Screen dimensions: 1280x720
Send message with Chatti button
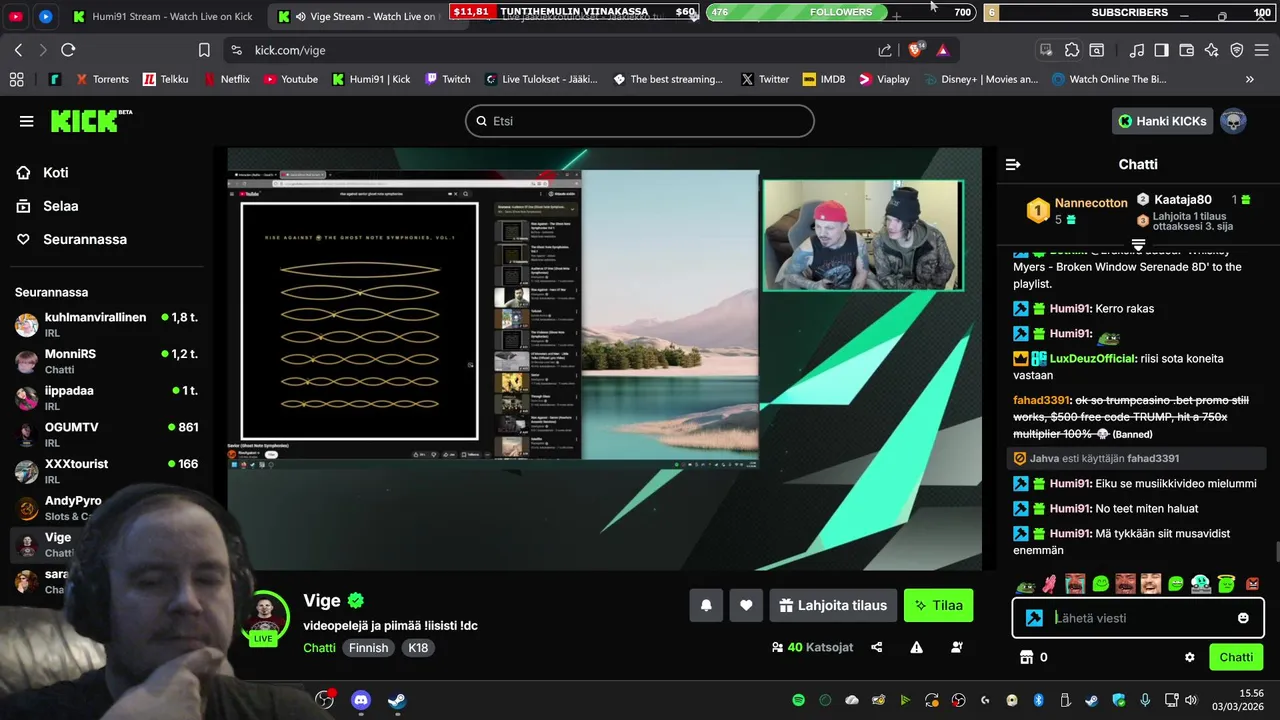pyautogui.click(x=1236, y=657)
